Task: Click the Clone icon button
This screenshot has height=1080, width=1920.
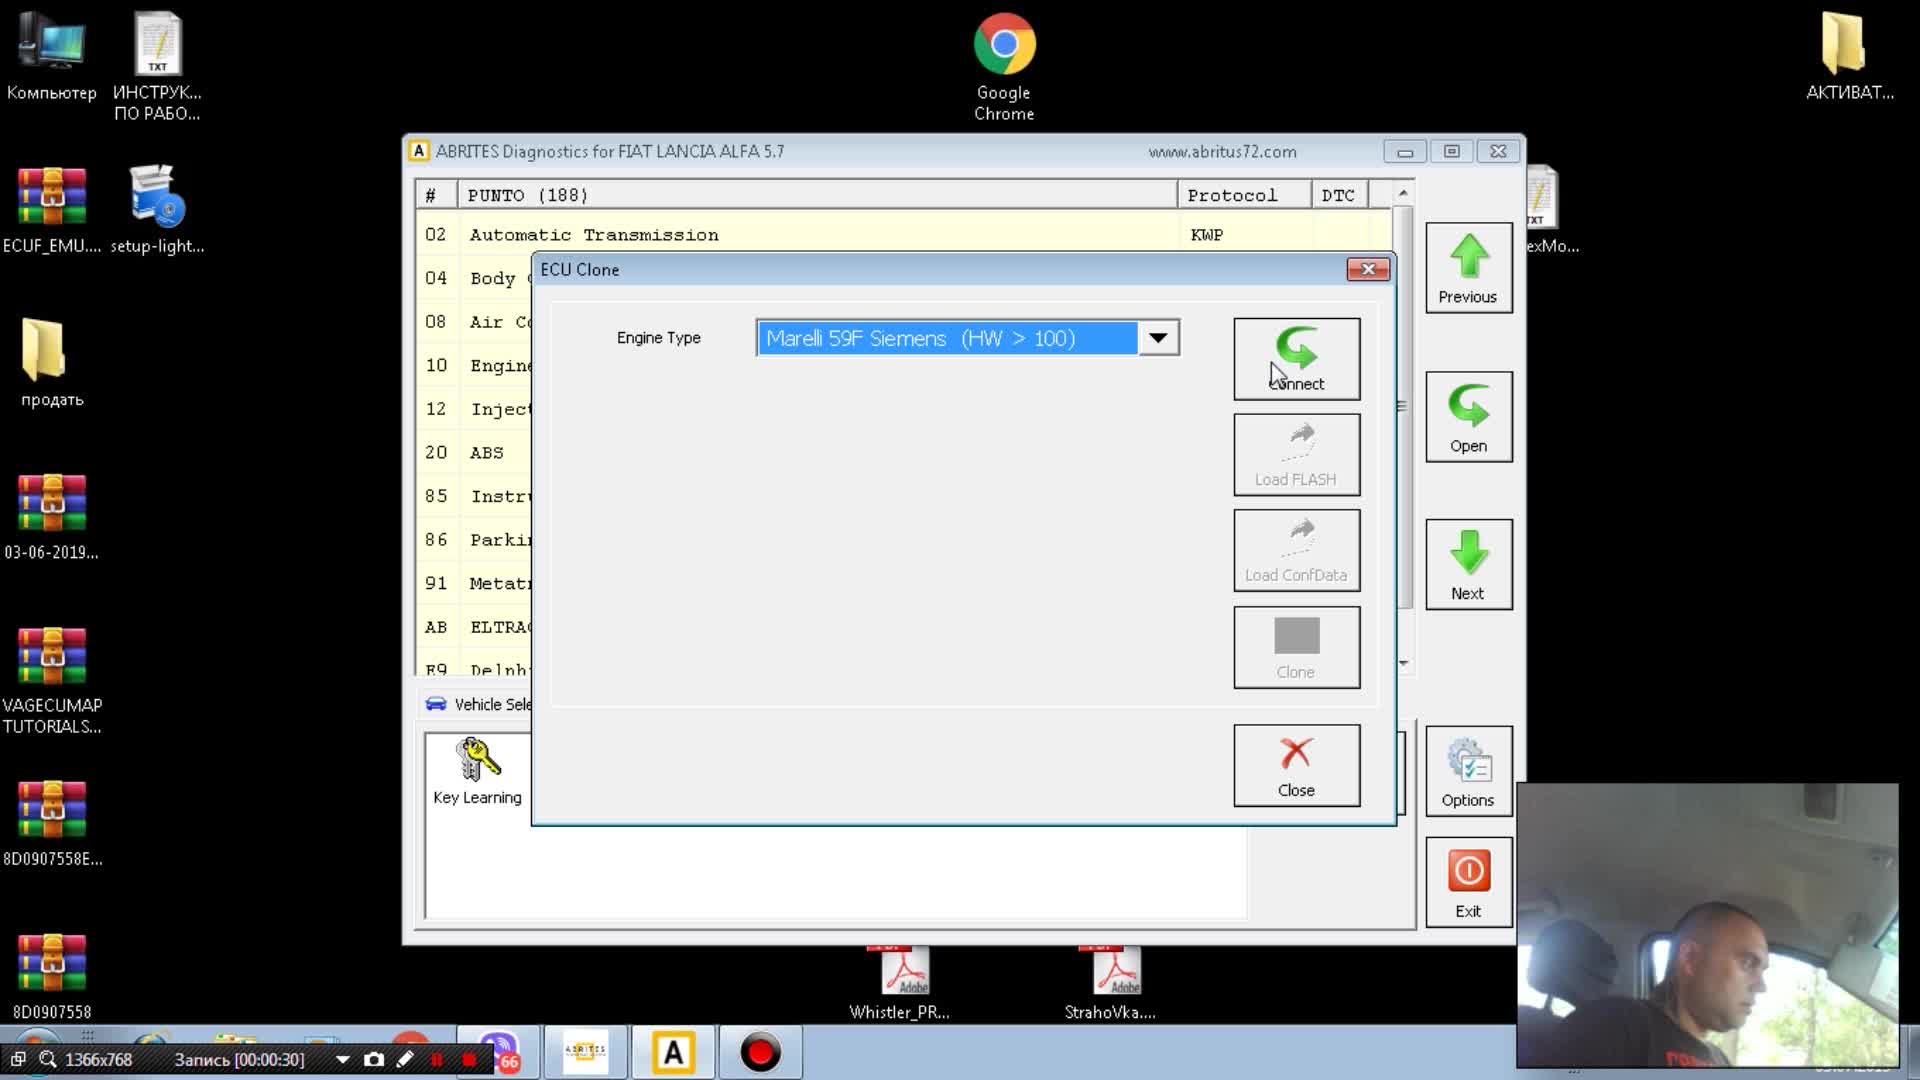Action: pyautogui.click(x=1296, y=646)
